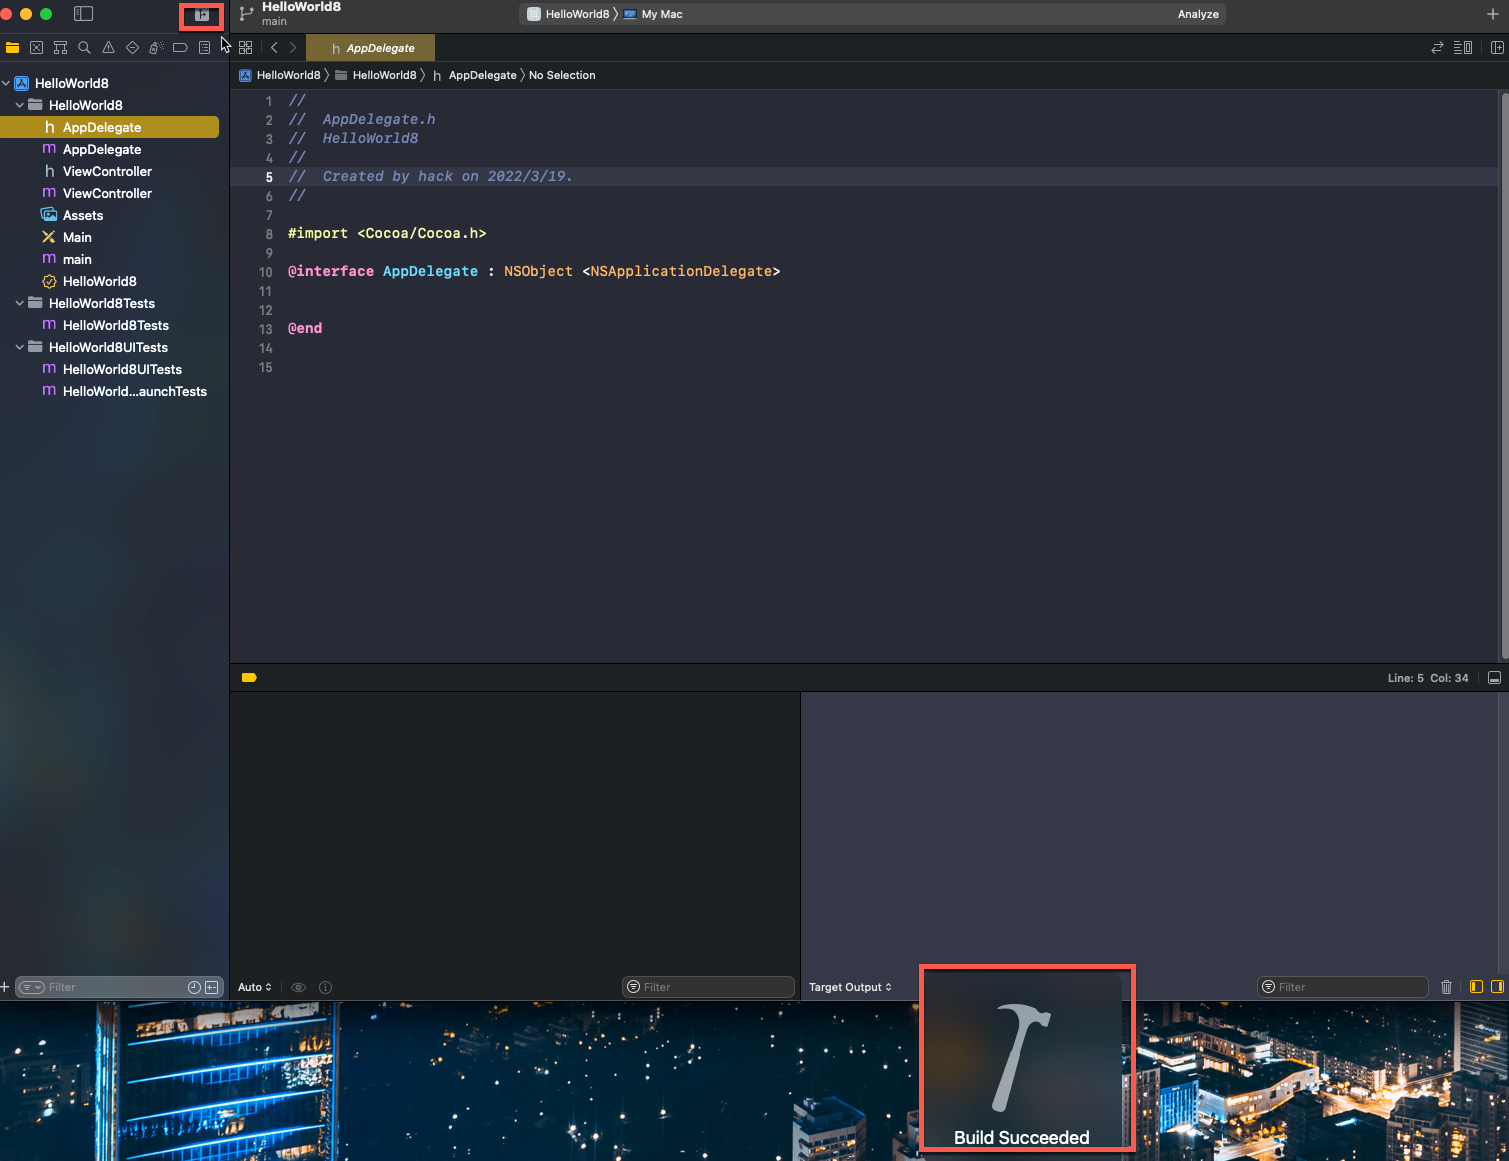
Task: Open the Auto variables scope dropdown
Action: pos(255,987)
